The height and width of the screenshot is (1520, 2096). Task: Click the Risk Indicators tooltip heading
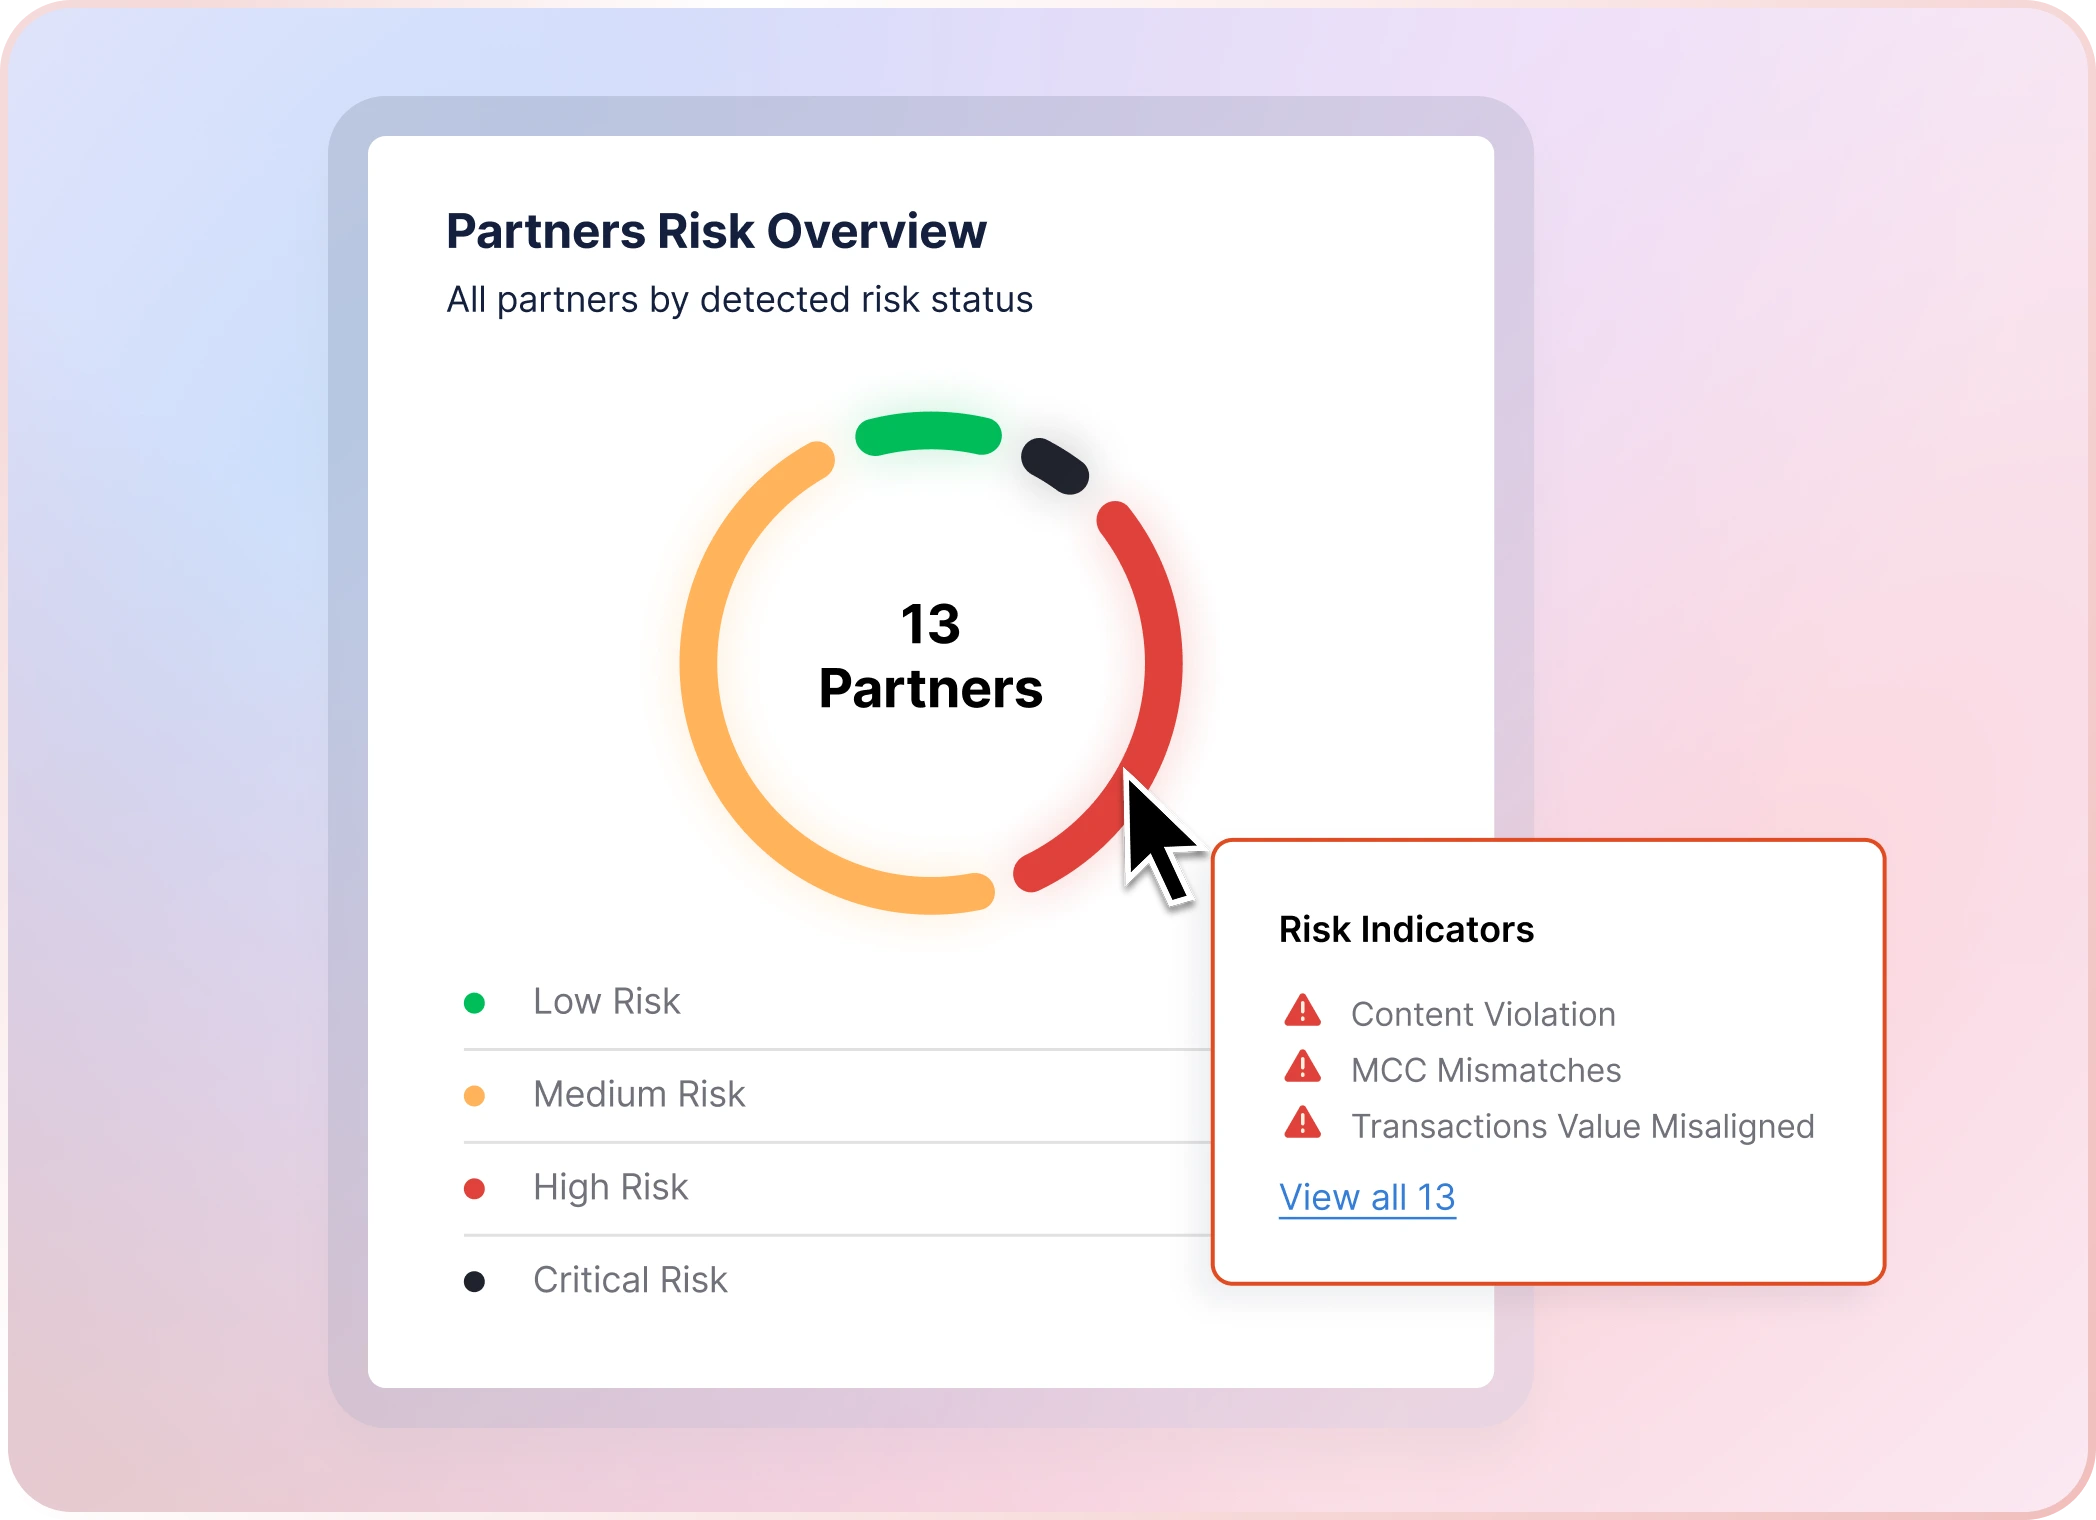point(1405,929)
